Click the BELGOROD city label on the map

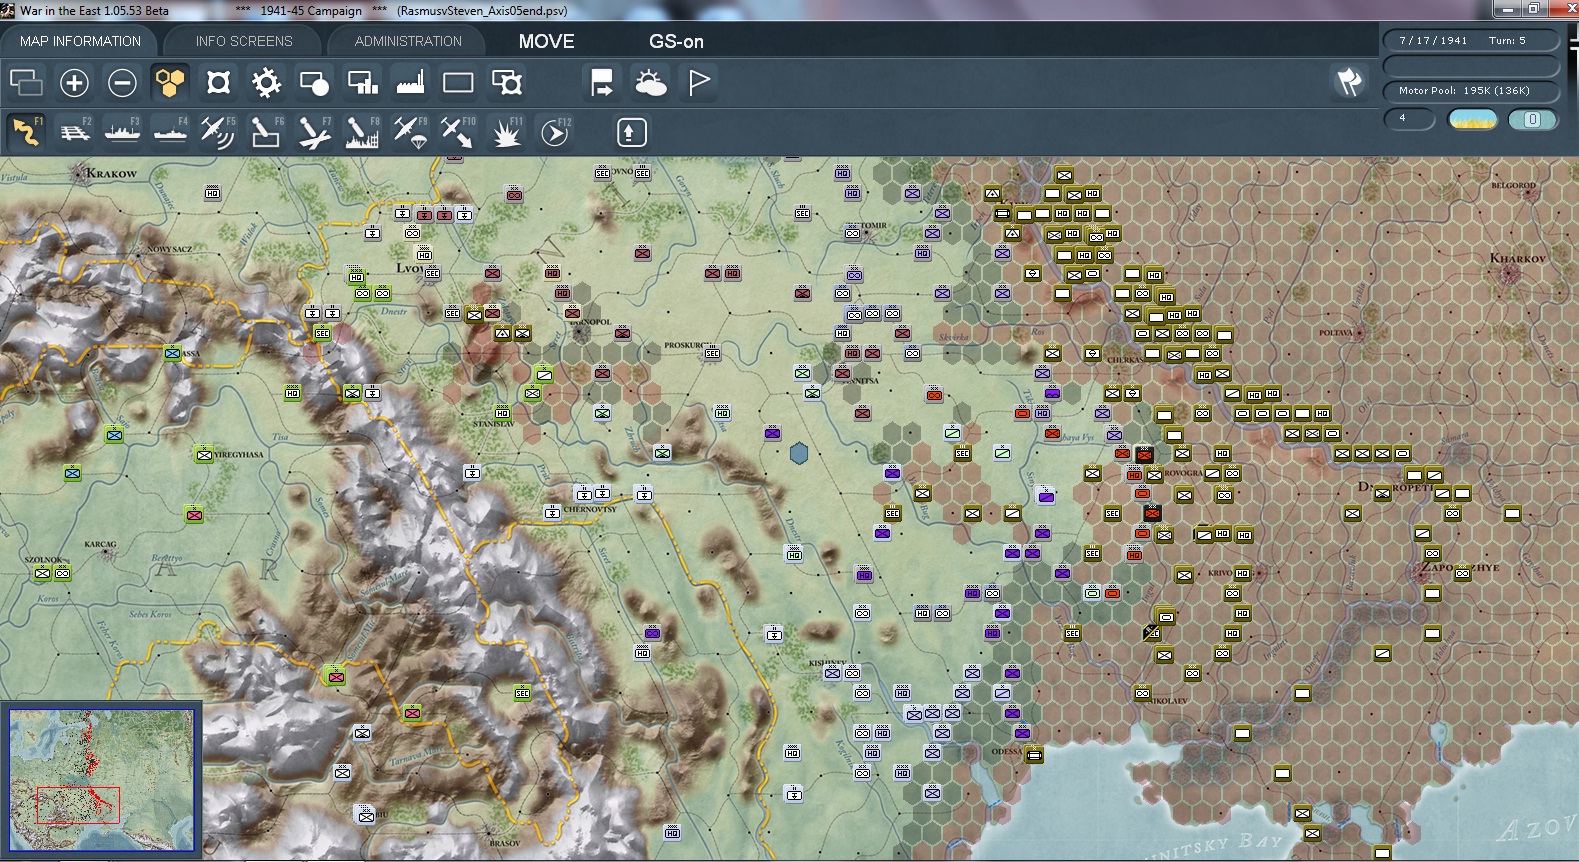[x=1513, y=185]
